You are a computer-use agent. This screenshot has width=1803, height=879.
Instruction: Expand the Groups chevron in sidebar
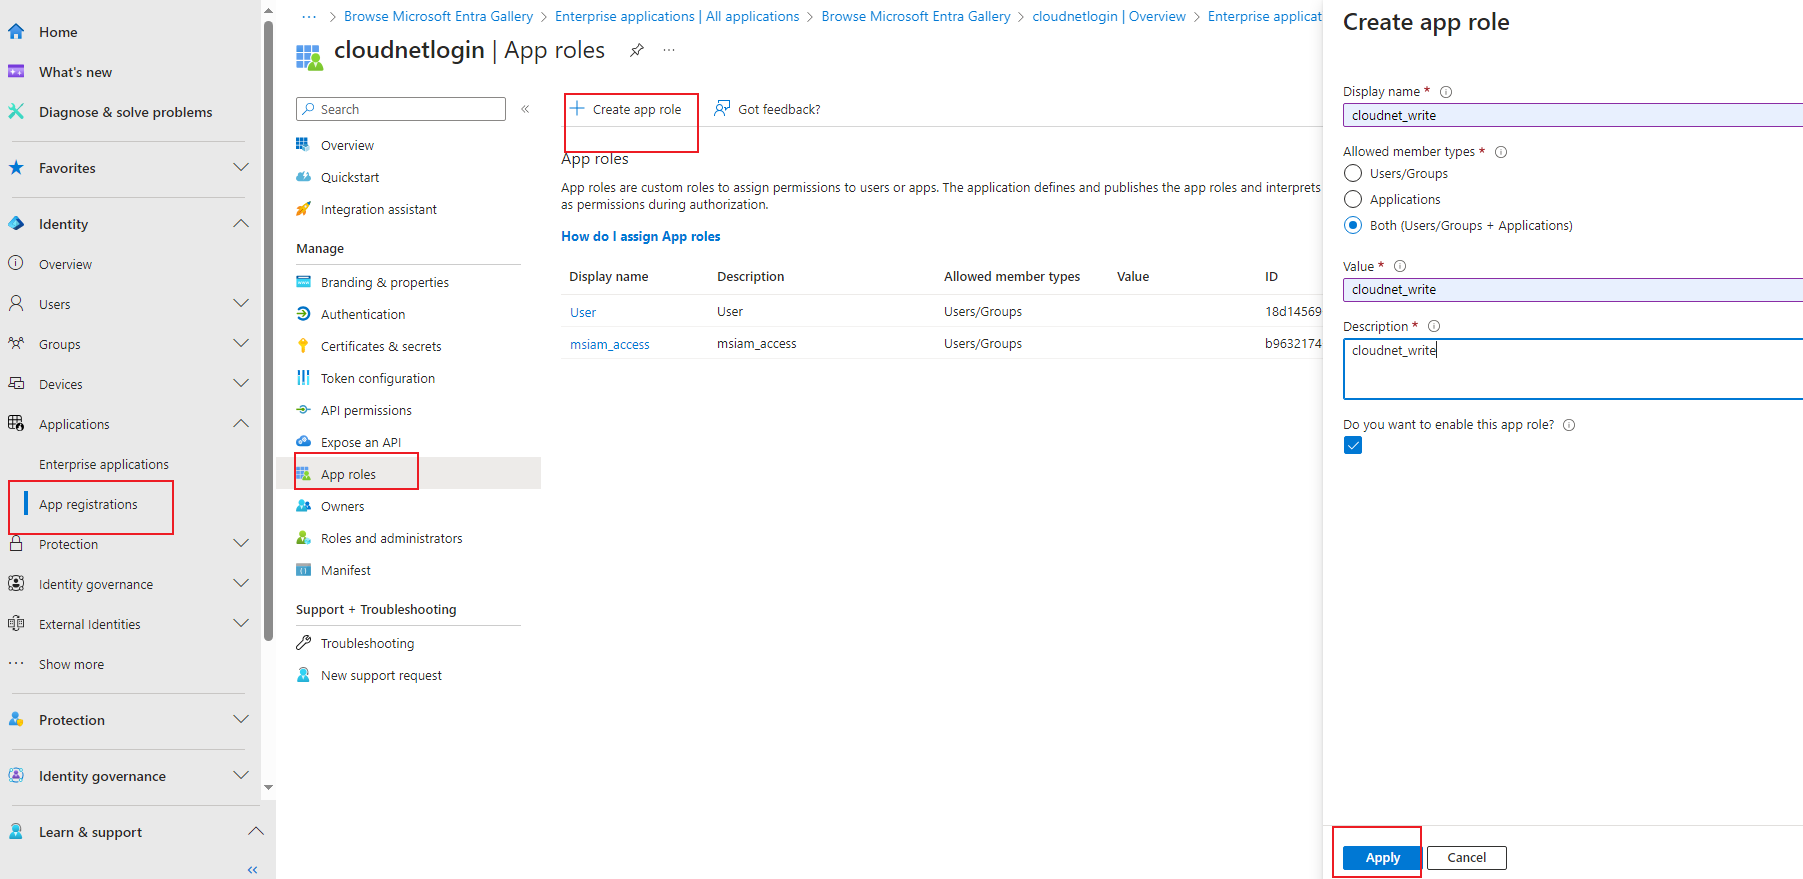tap(240, 343)
